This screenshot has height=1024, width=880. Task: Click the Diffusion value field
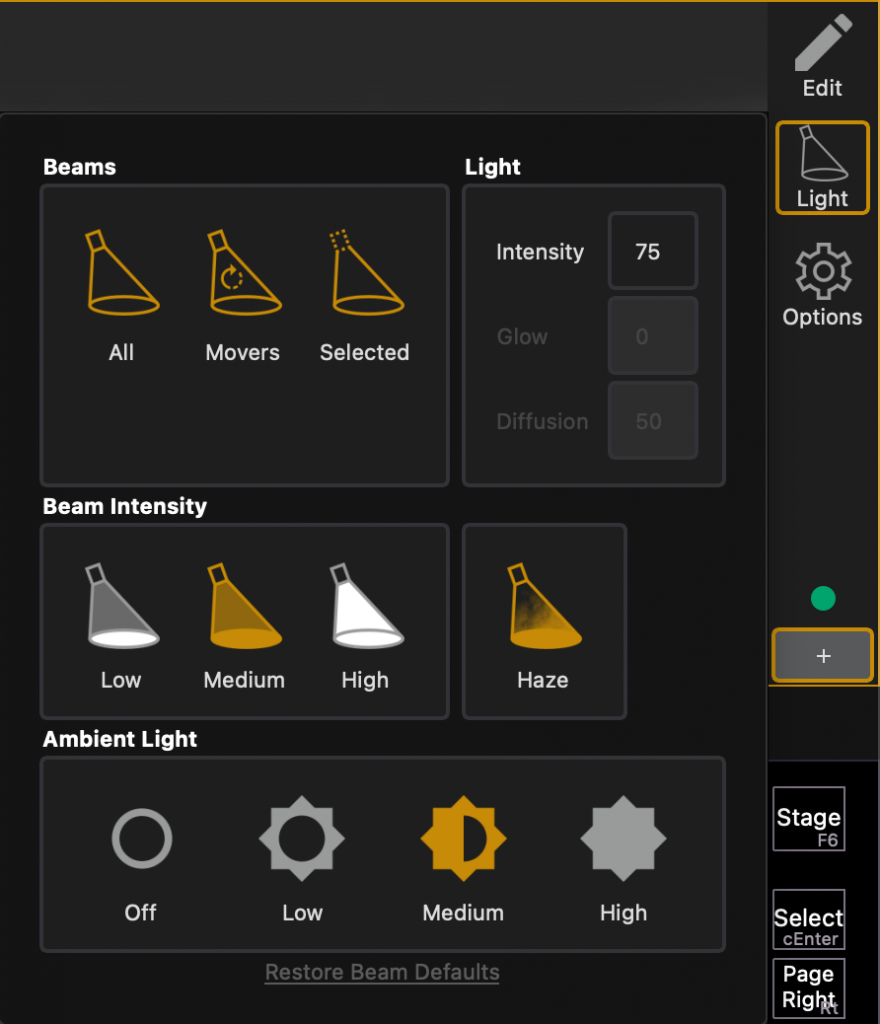coord(652,421)
